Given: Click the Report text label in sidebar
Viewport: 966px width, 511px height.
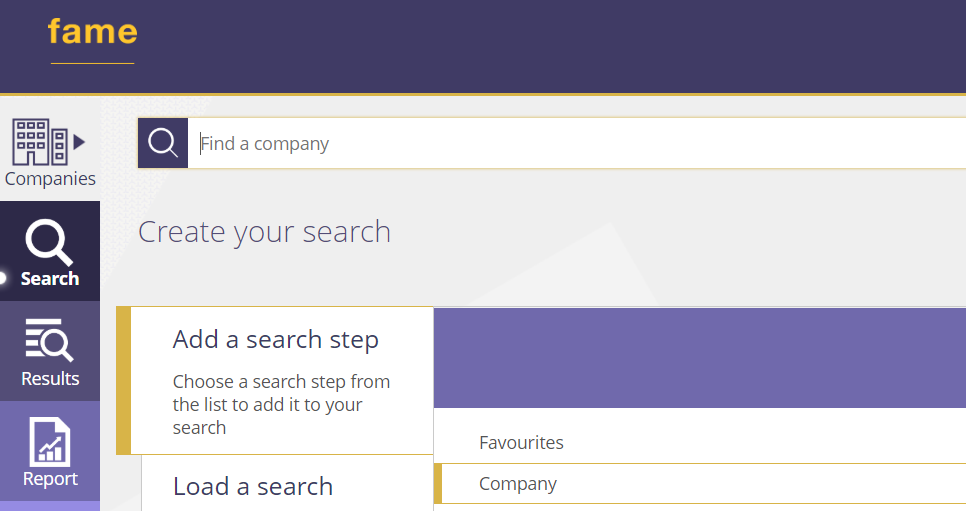Looking at the screenshot, I should click(x=50, y=479).
